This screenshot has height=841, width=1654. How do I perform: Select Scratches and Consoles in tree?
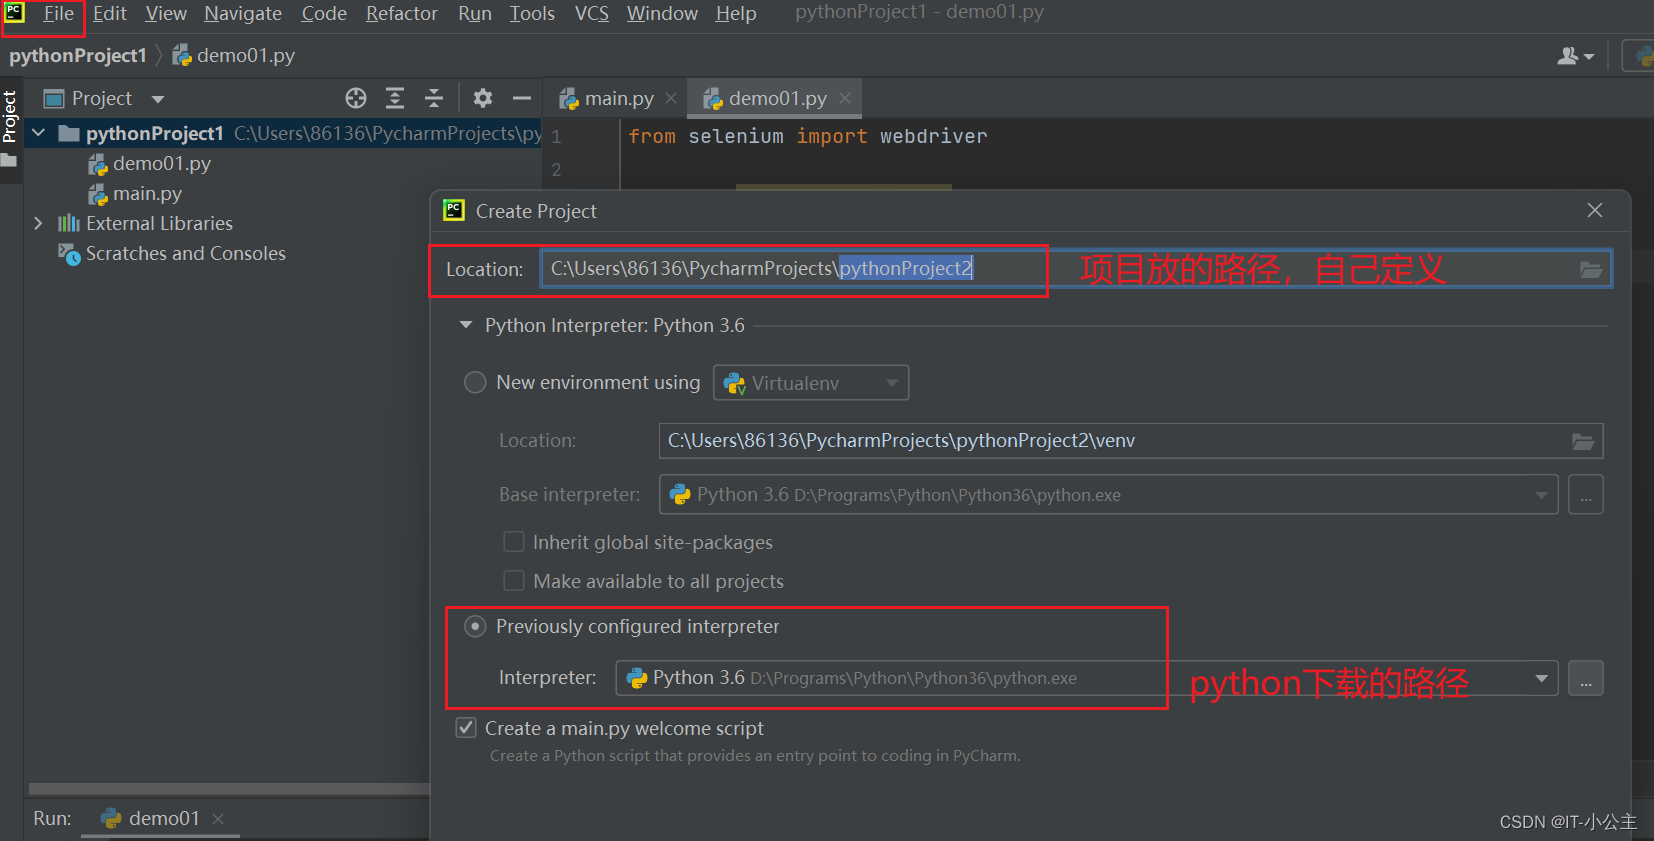[186, 254]
